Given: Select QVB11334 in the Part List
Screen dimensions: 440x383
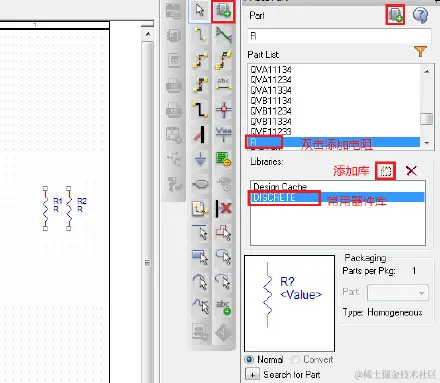Looking at the screenshot, I should (271, 121).
